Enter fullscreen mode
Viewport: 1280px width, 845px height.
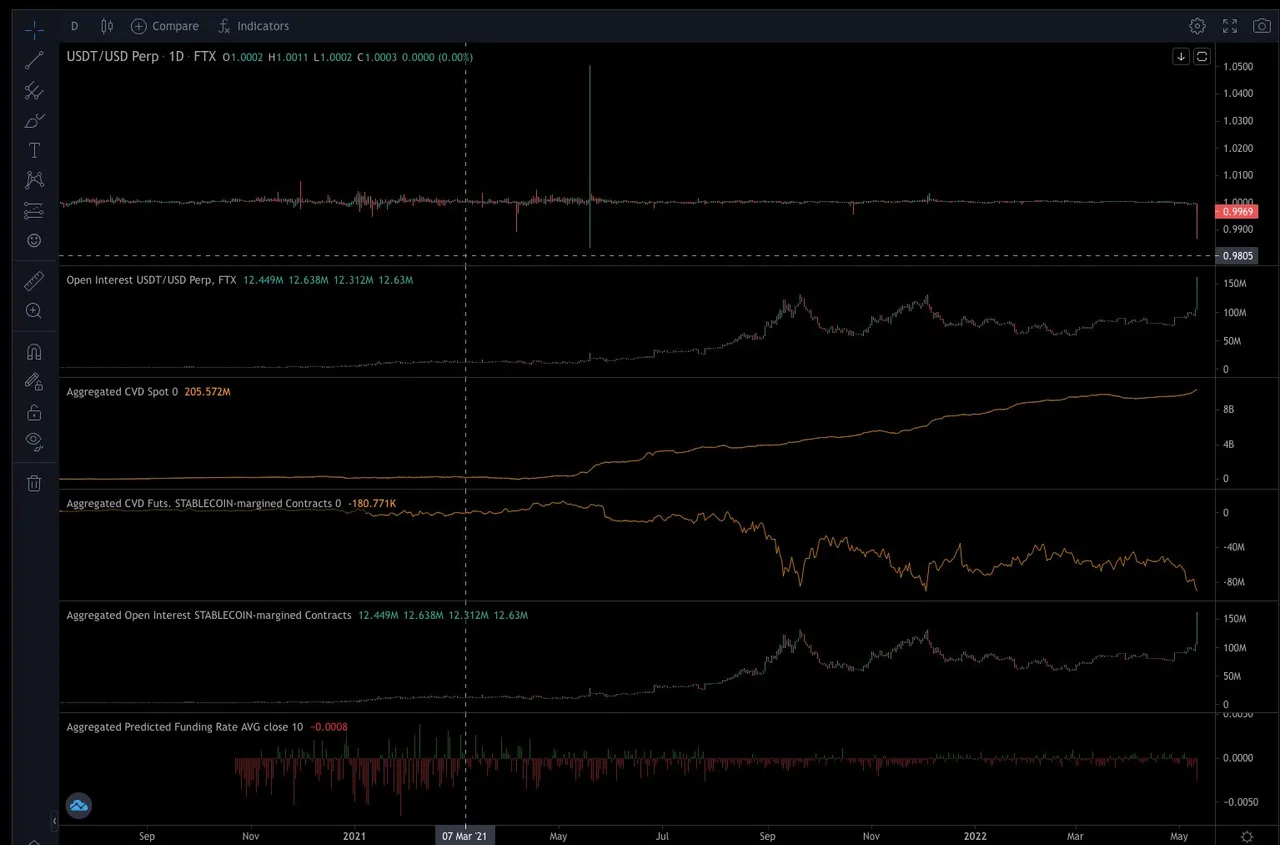coord(1231,26)
